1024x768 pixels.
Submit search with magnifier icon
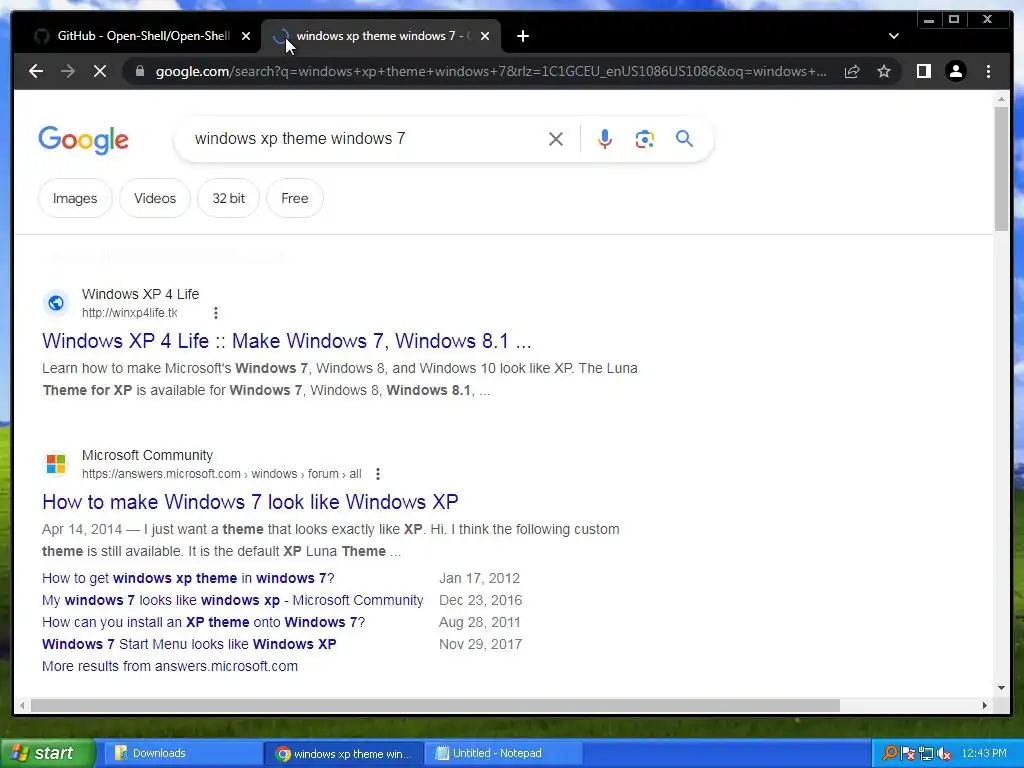[x=684, y=138]
